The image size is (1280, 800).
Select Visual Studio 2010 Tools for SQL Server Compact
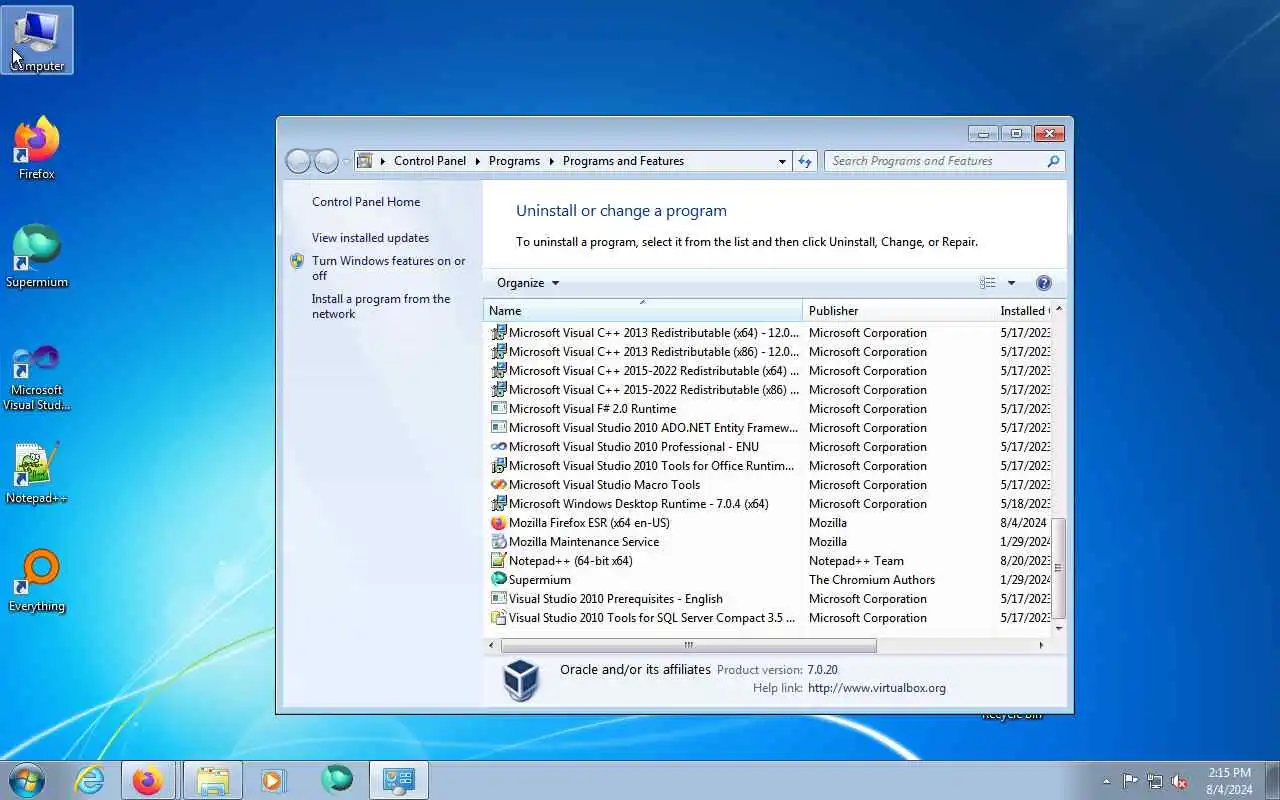click(x=769, y=618)
